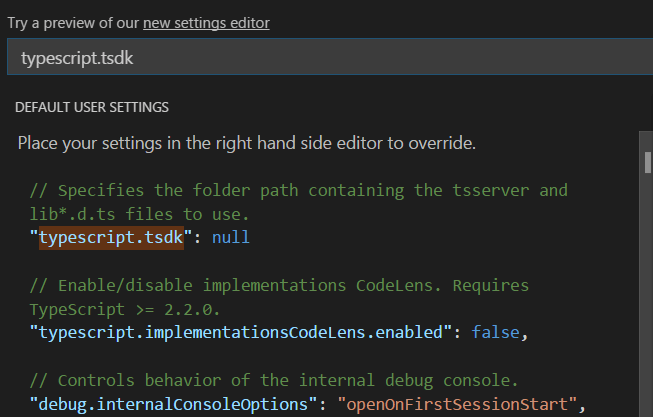Click the settings search box containing typescript.tsdk
The image size is (653, 417).
coord(330,57)
